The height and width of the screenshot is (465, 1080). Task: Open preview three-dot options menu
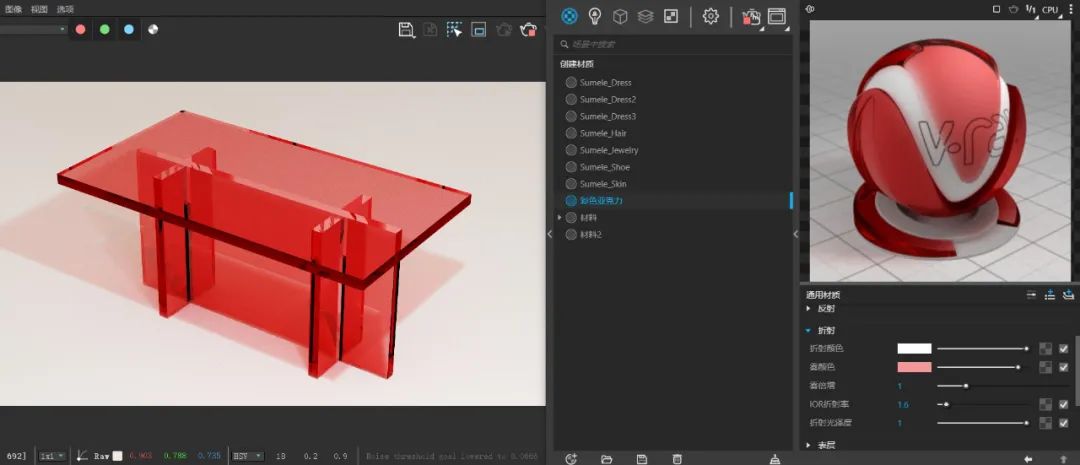tap(1070, 10)
